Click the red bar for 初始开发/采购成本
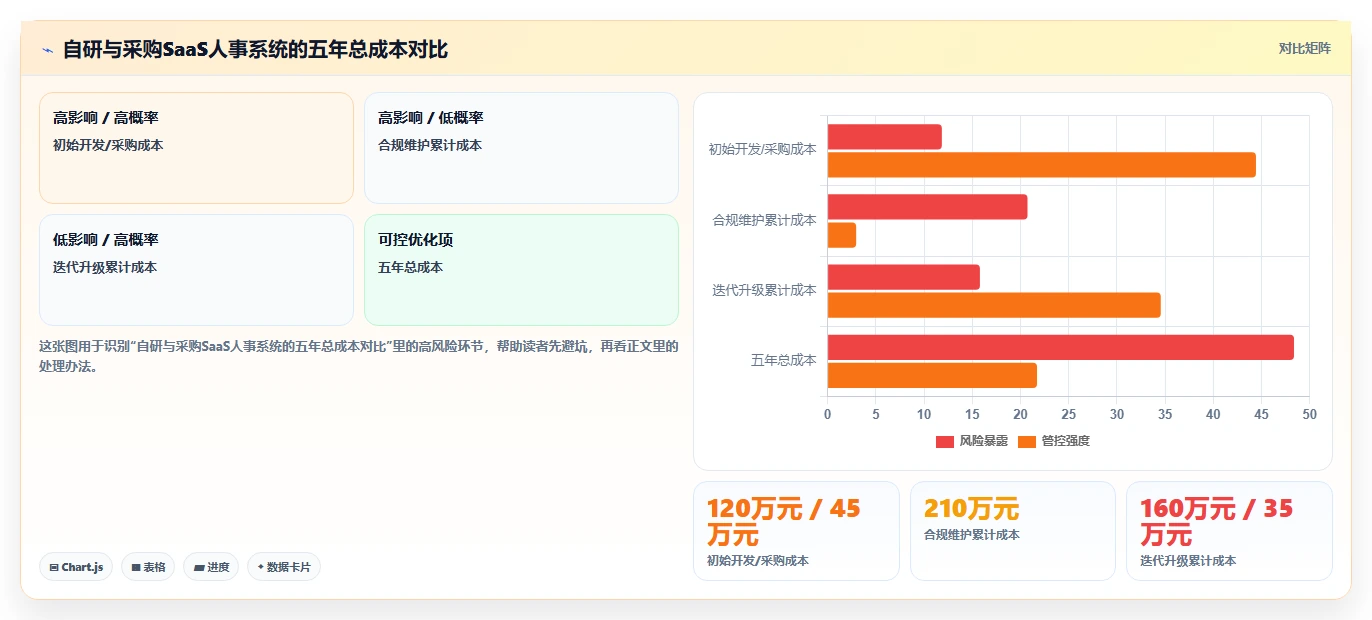The image size is (1372, 620). (x=884, y=137)
